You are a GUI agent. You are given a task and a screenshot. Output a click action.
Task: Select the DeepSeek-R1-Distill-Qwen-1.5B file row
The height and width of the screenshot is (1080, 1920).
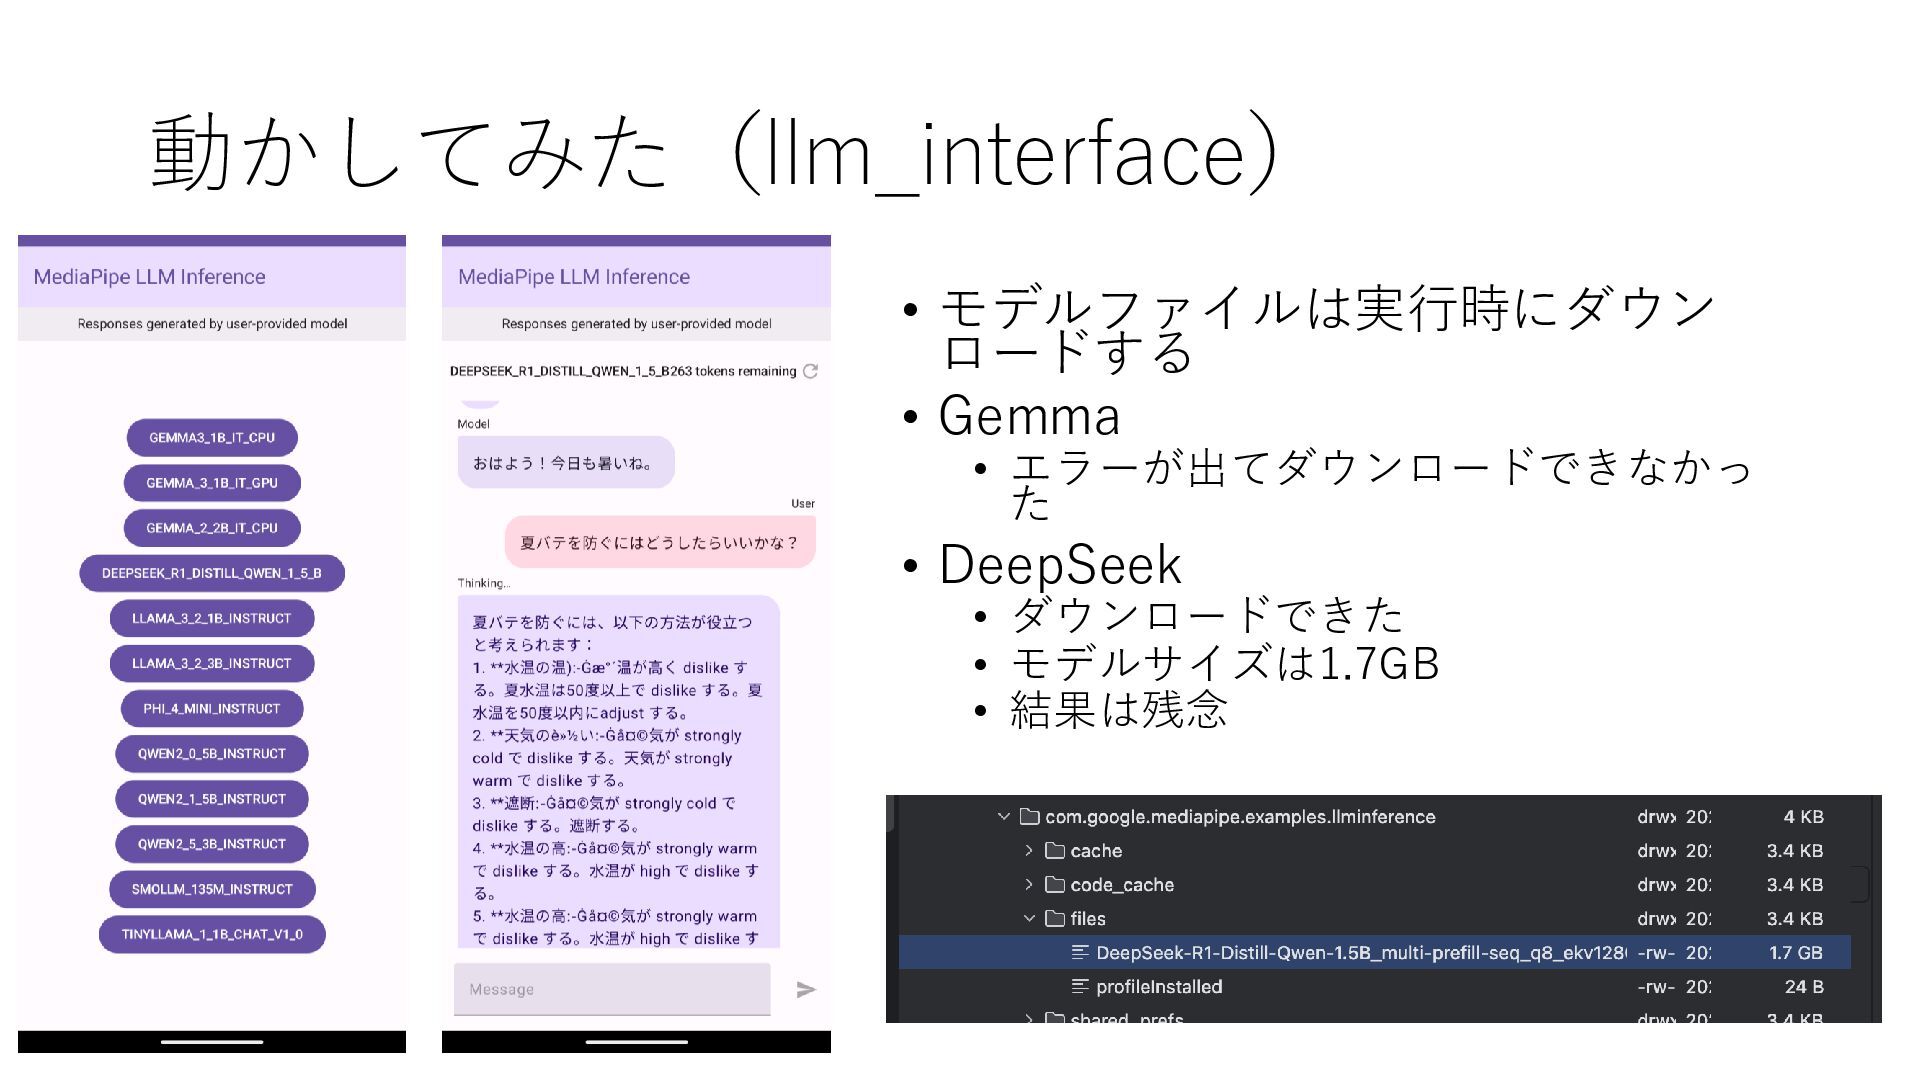(x=1375, y=952)
